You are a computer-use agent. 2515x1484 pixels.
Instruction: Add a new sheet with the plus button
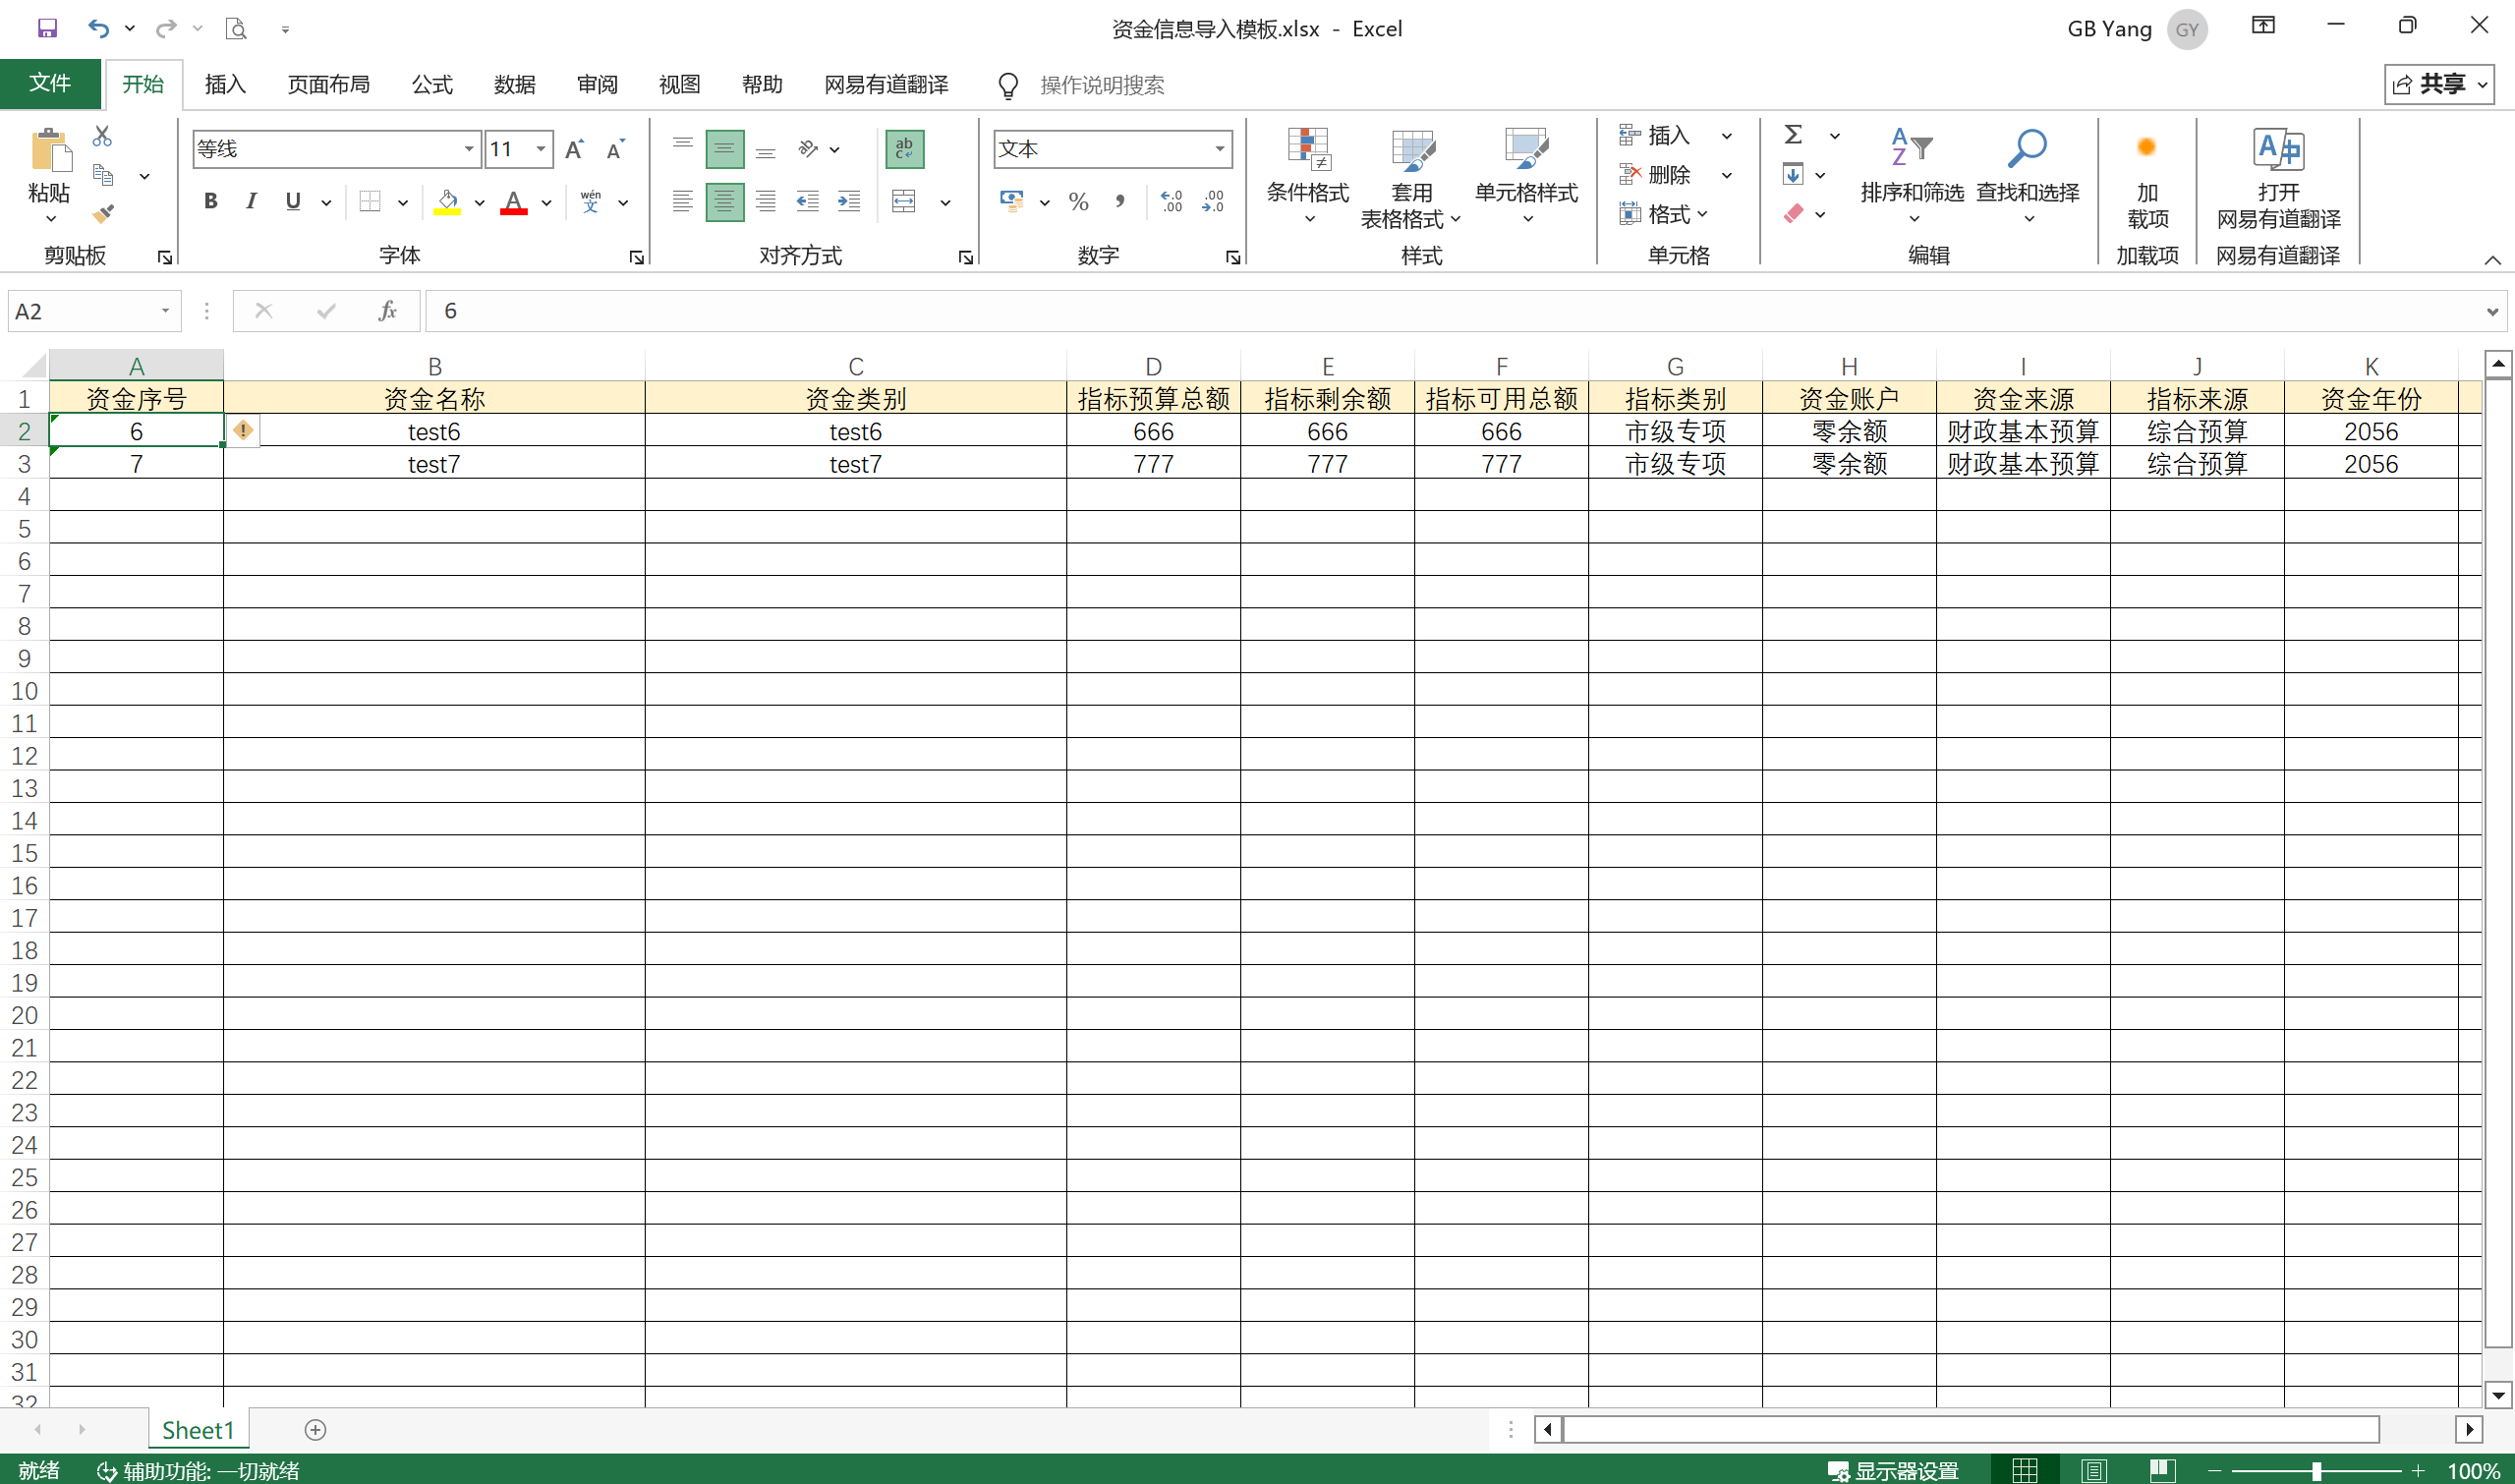315,1429
